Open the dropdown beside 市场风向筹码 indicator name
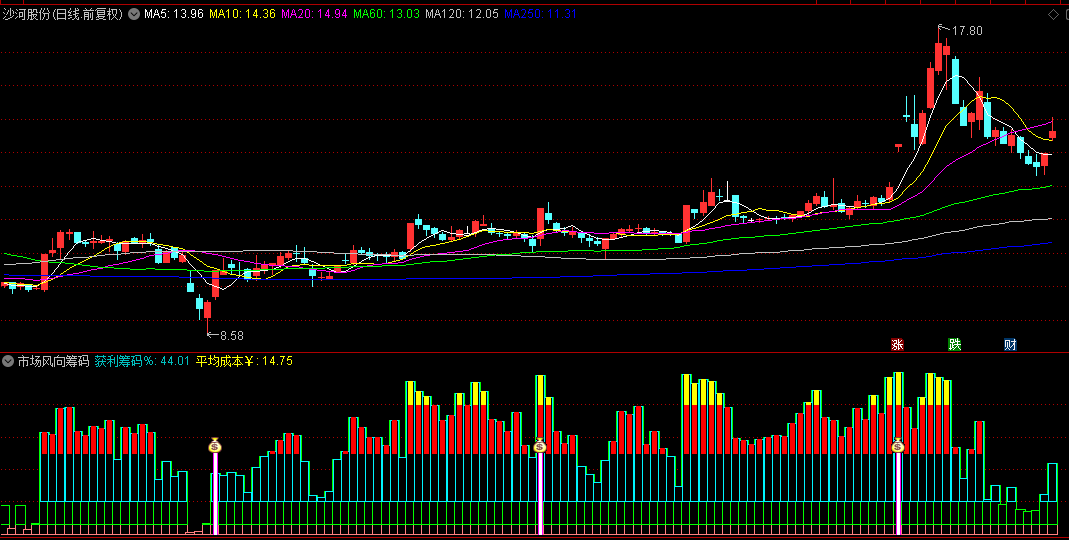This screenshot has width=1069, height=540. (x=8, y=361)
